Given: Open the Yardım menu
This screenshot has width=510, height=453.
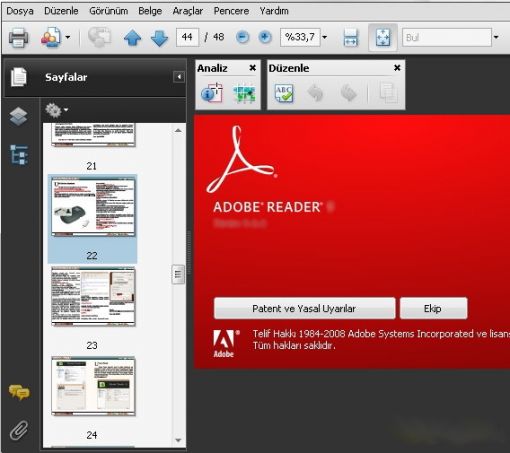Looking at the screenshot, I should pyautogui.click(x=274, y=11).
